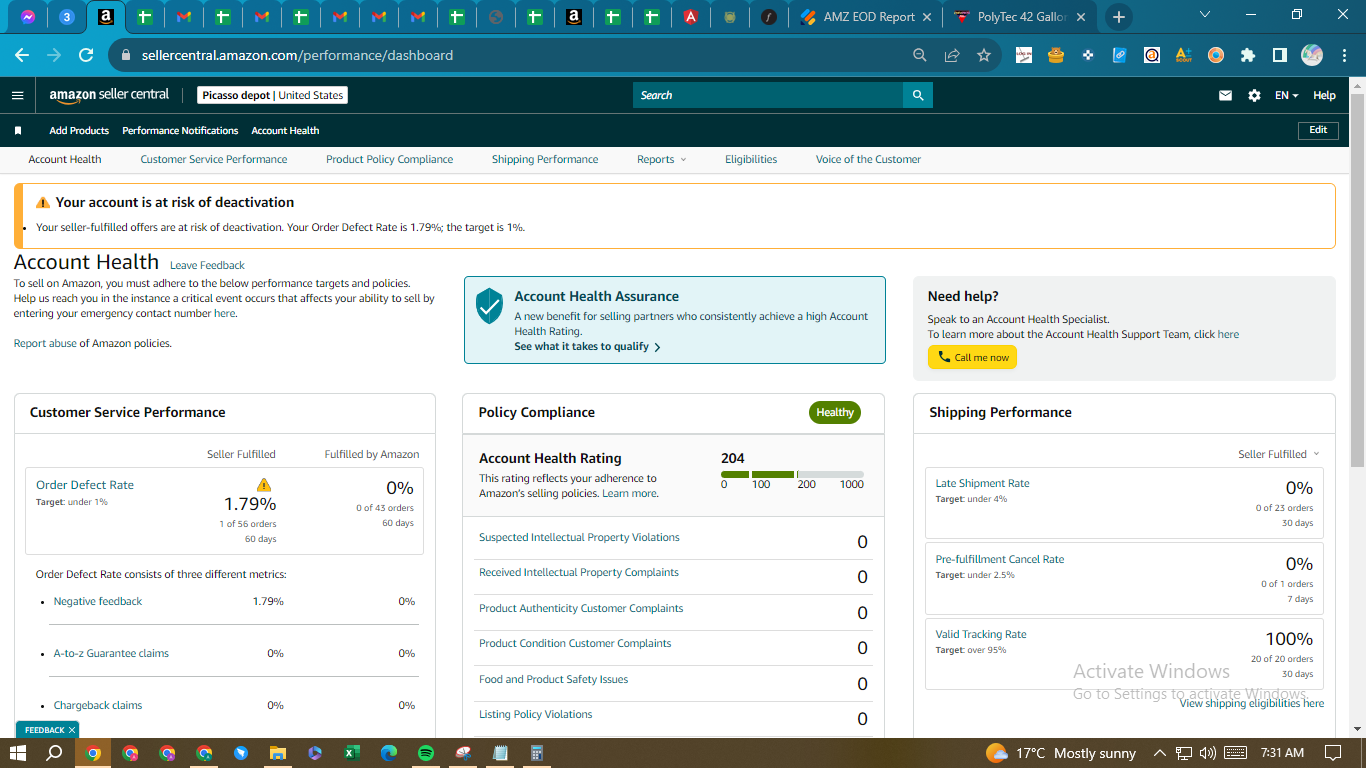Bookmark this page with the star icon
This screenshot has width=1366, height=768.
[x=984, y=55]
